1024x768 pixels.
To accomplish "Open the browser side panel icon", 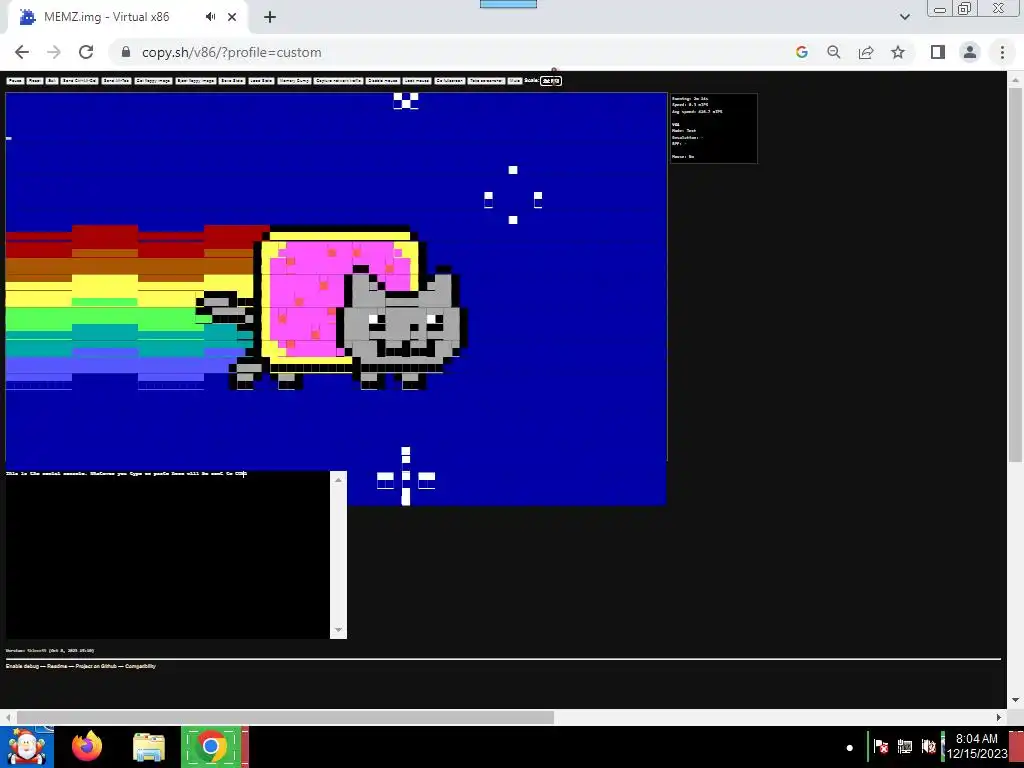I will (x=938, y=52).
